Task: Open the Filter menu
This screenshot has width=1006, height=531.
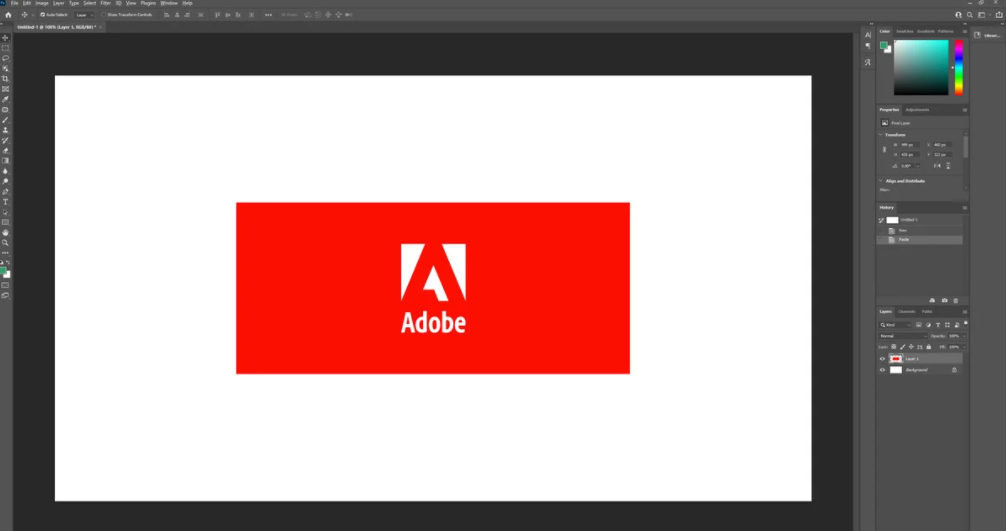Action: (105, 3)
